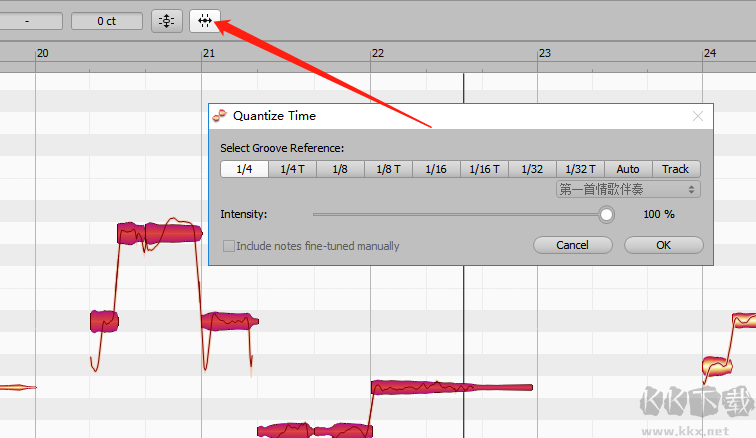Close the Quantize Time dialog

point(698,116)
